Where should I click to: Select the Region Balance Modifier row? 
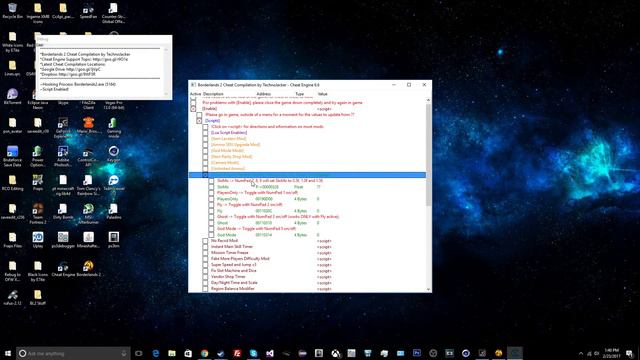click(307, 289)
